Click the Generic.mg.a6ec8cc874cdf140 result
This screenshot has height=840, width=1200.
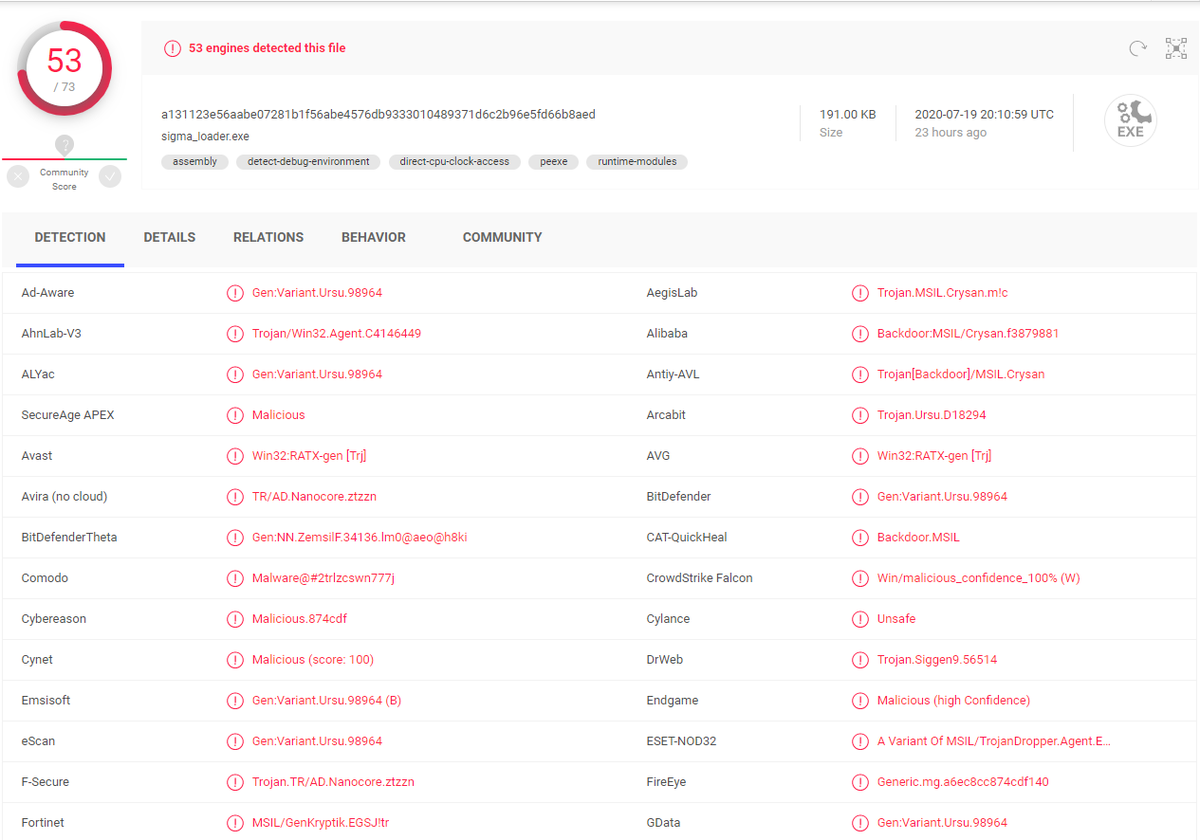pos(963,782)
